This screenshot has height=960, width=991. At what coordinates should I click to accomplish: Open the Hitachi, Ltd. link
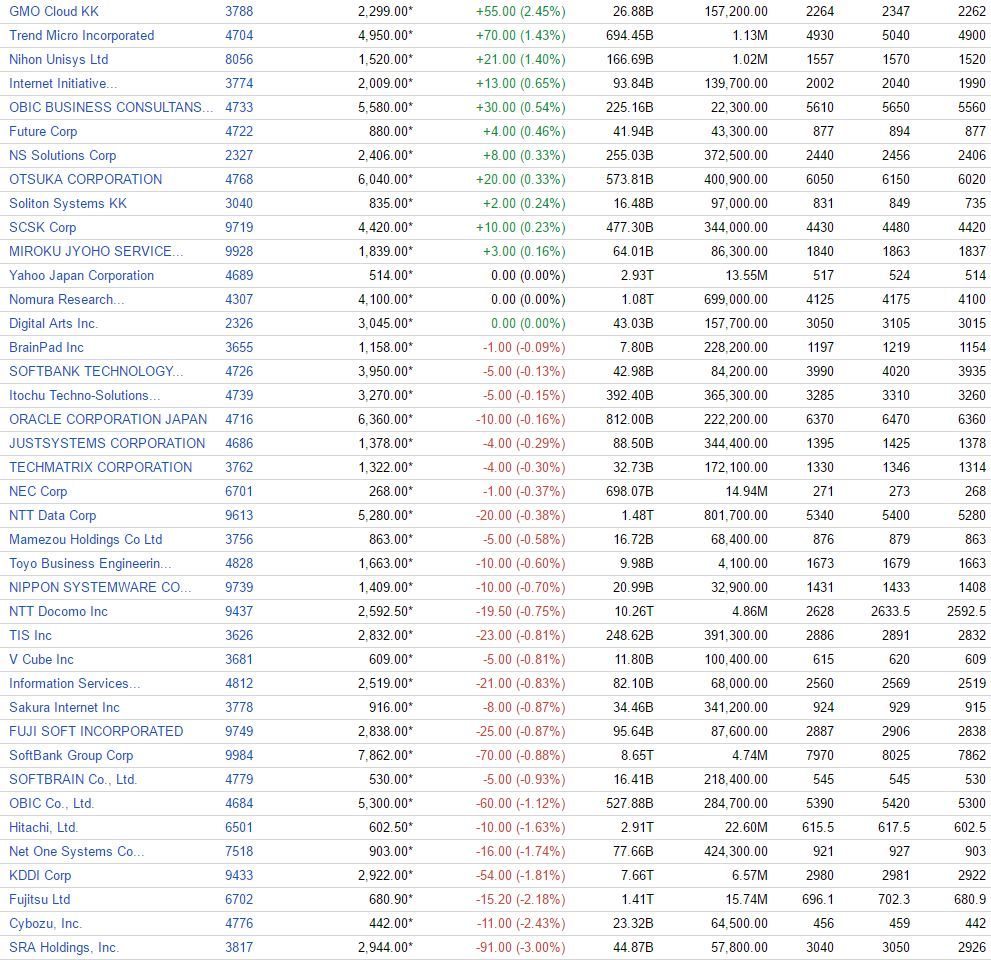pyautogui.click(x=44, y=828)
